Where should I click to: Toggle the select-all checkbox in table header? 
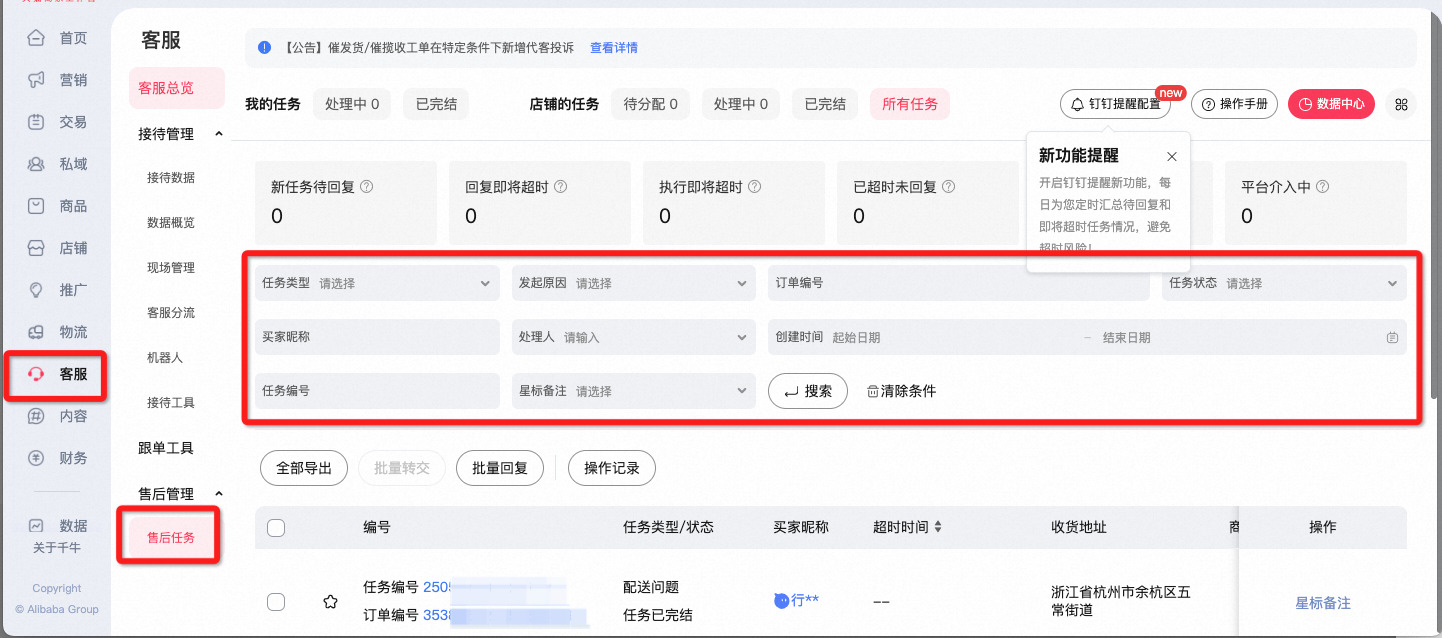276,528
